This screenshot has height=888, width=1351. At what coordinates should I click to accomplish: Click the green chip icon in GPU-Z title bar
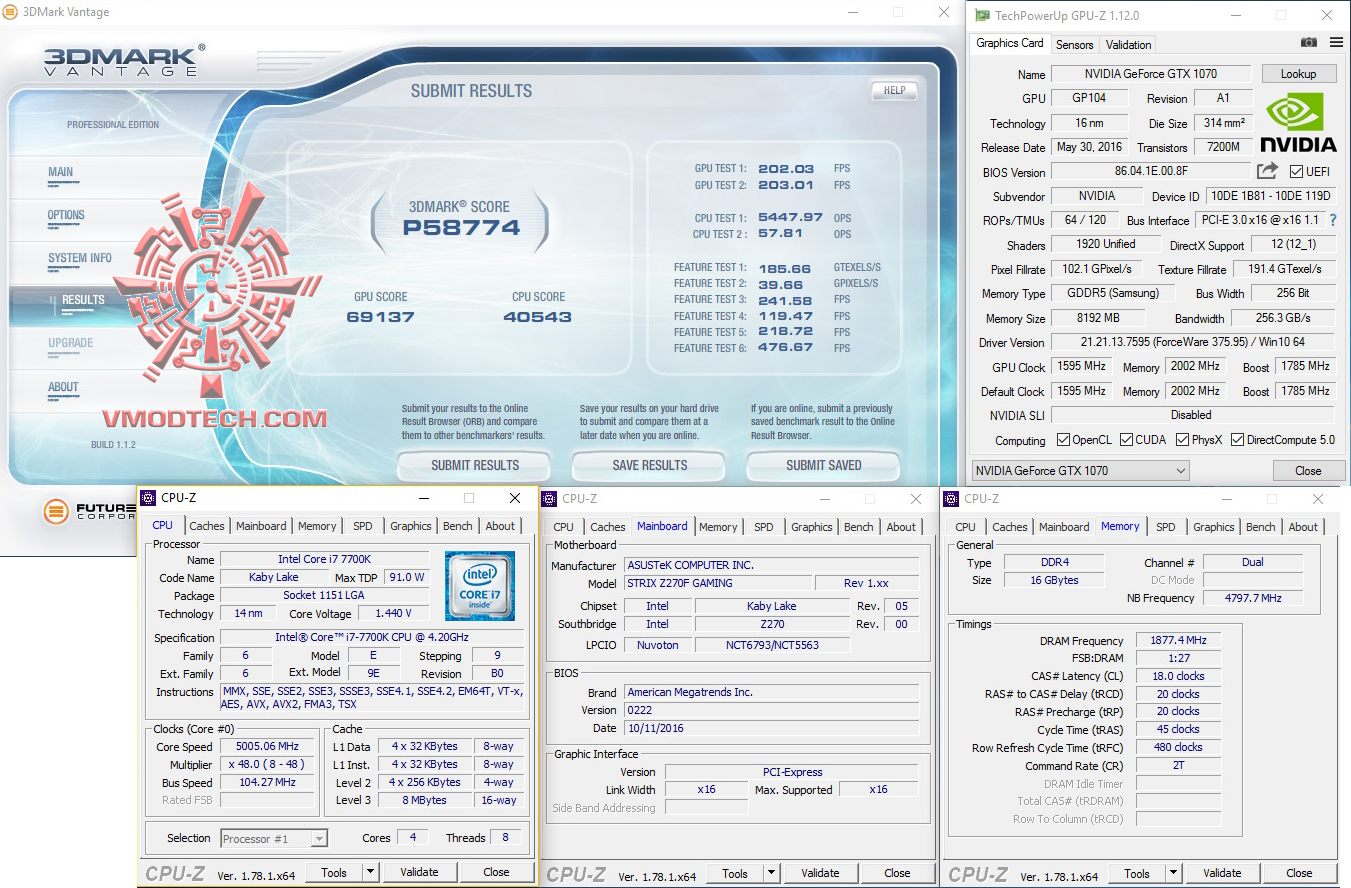980,15
